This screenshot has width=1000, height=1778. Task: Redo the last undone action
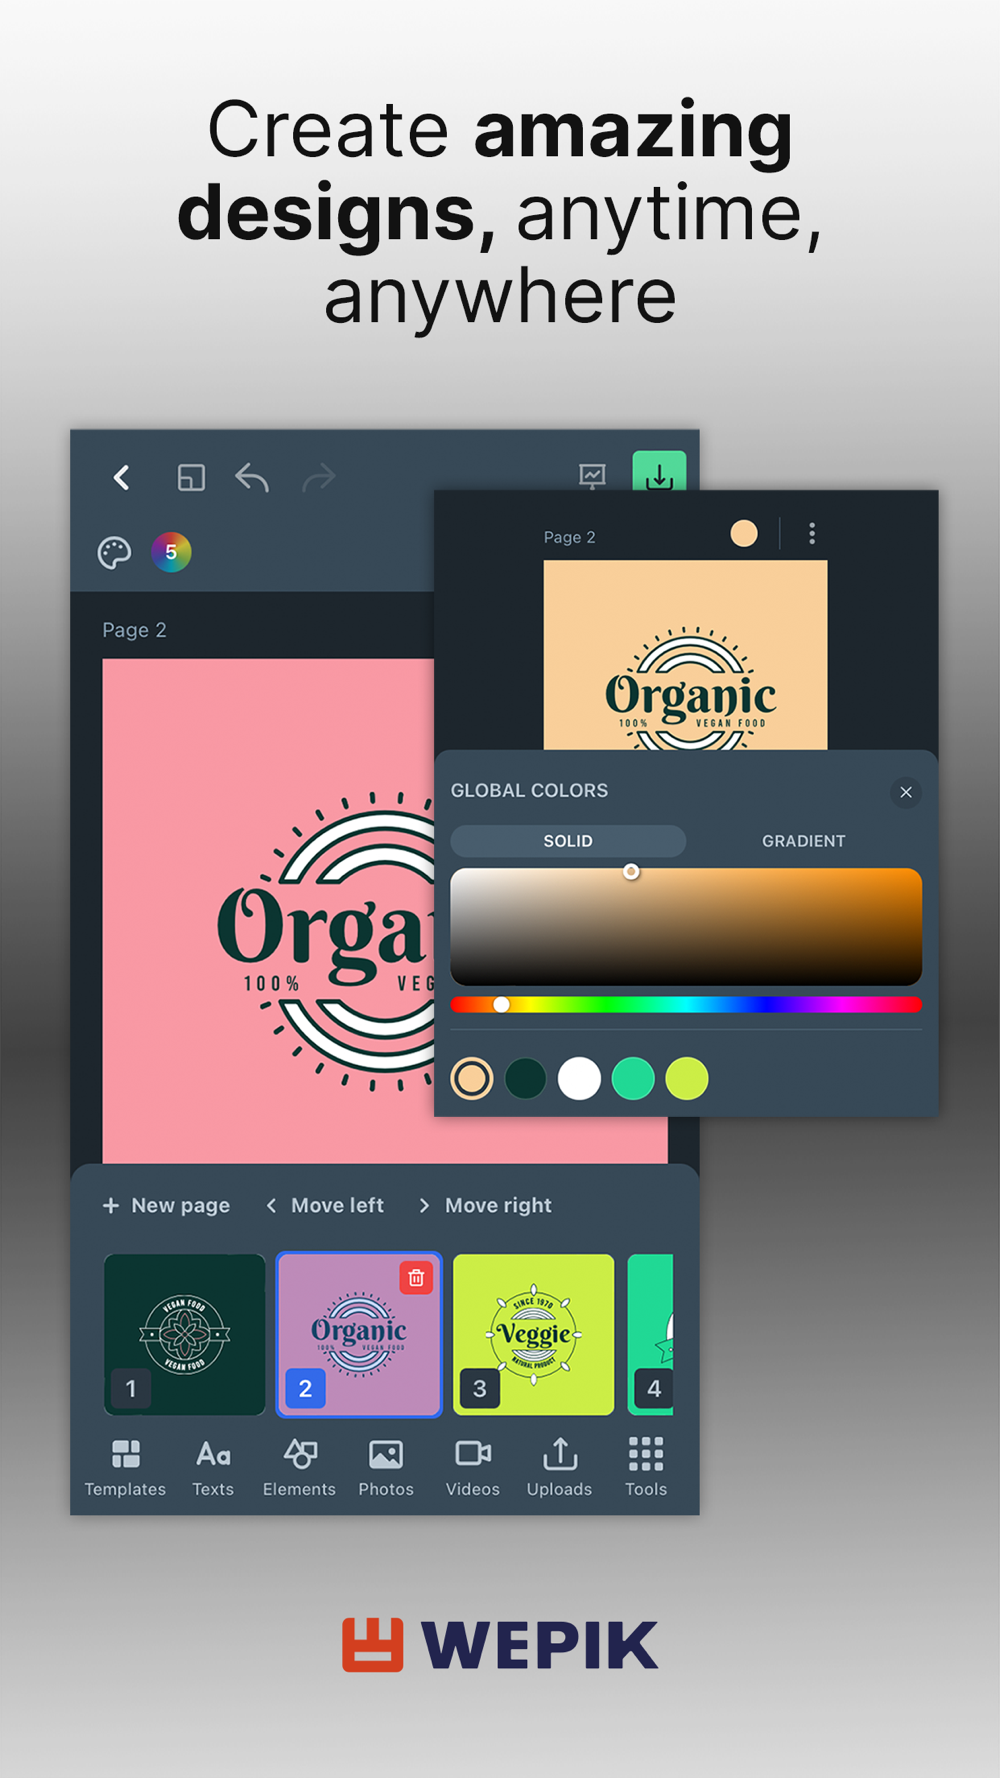pyautogui.click(x=319, y=478)
